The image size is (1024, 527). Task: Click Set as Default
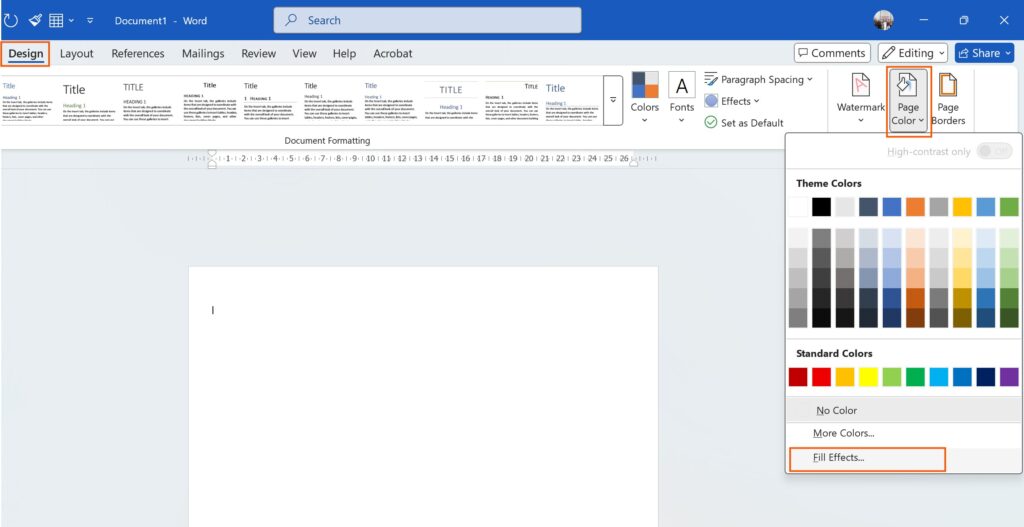pyautogui.click(x=744, y=123)
